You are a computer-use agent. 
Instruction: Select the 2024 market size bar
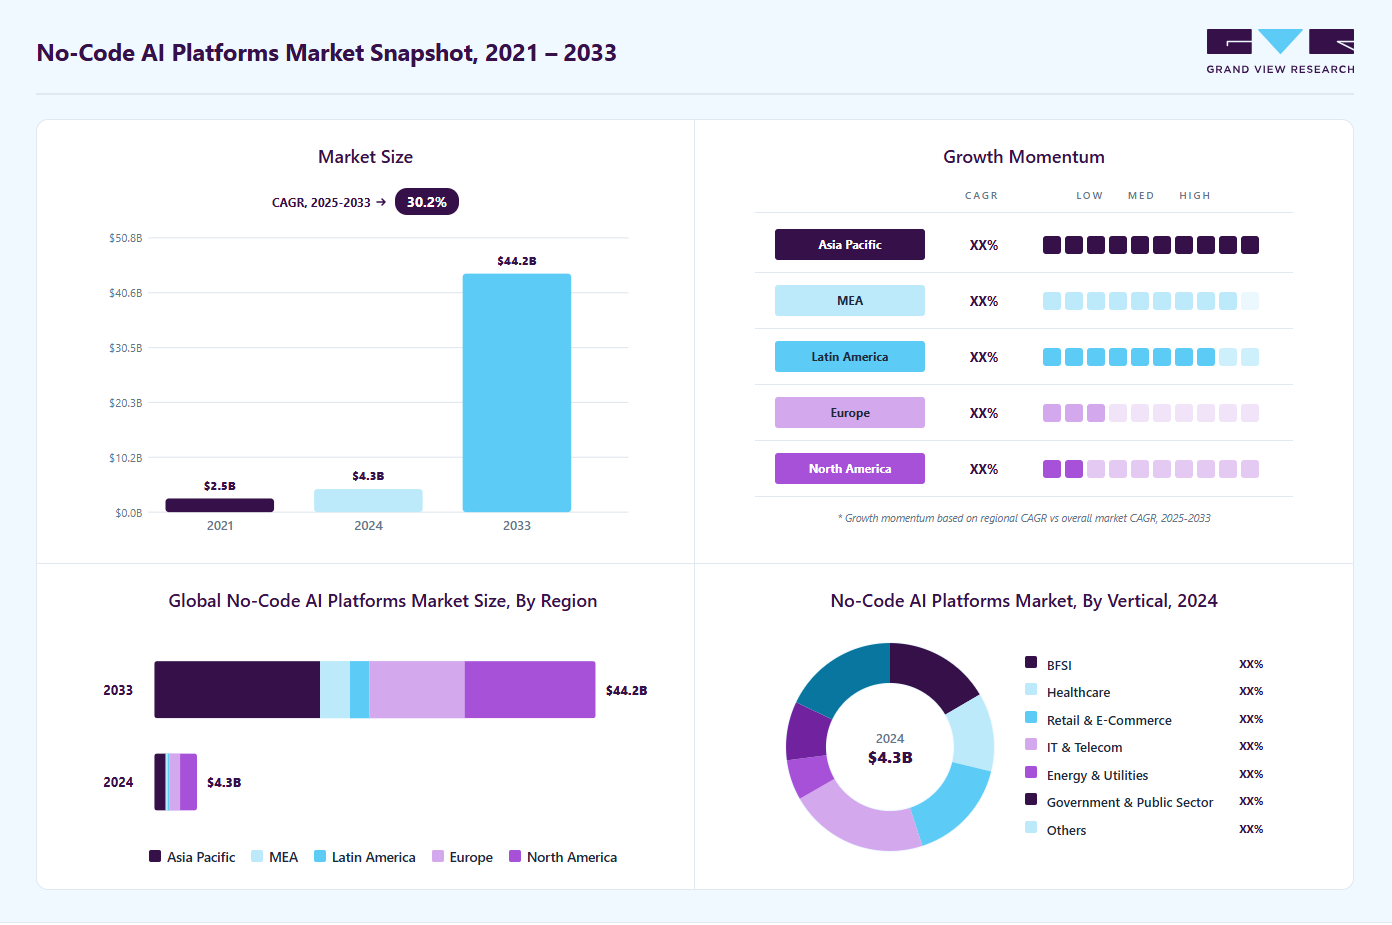368,500
